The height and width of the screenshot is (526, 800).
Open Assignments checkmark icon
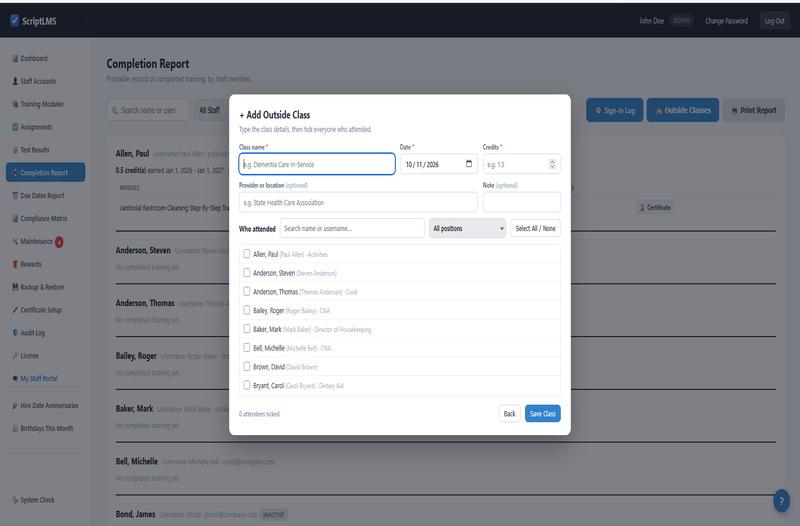pyautogui.click(x=15, y=127)
